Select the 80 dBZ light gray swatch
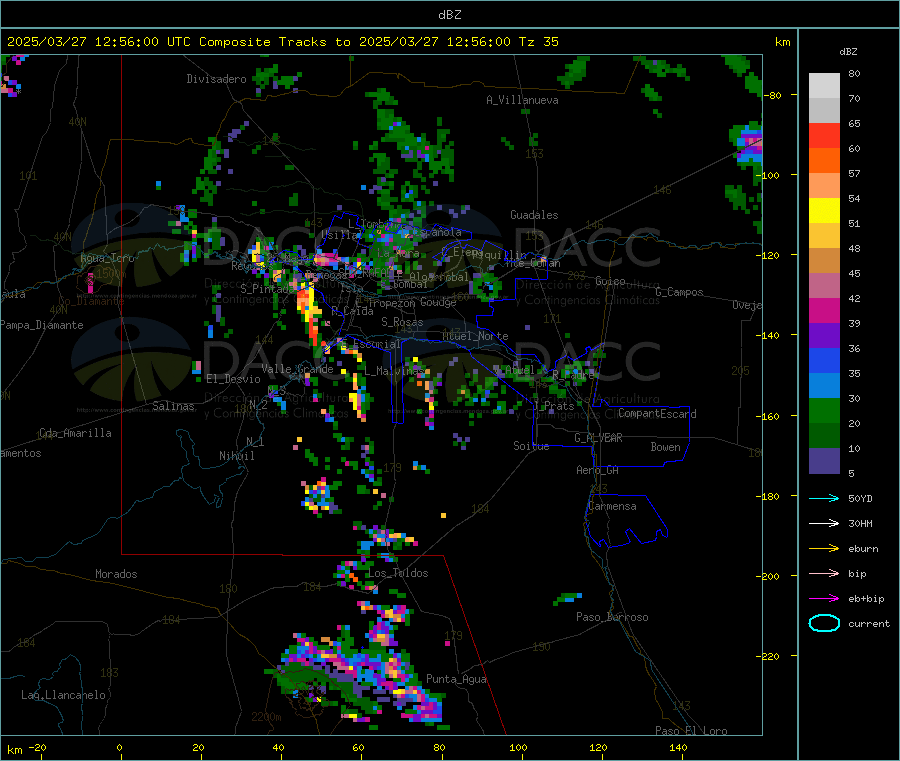The height and width of the screenshot is (761, 900). tap(824, 86)
